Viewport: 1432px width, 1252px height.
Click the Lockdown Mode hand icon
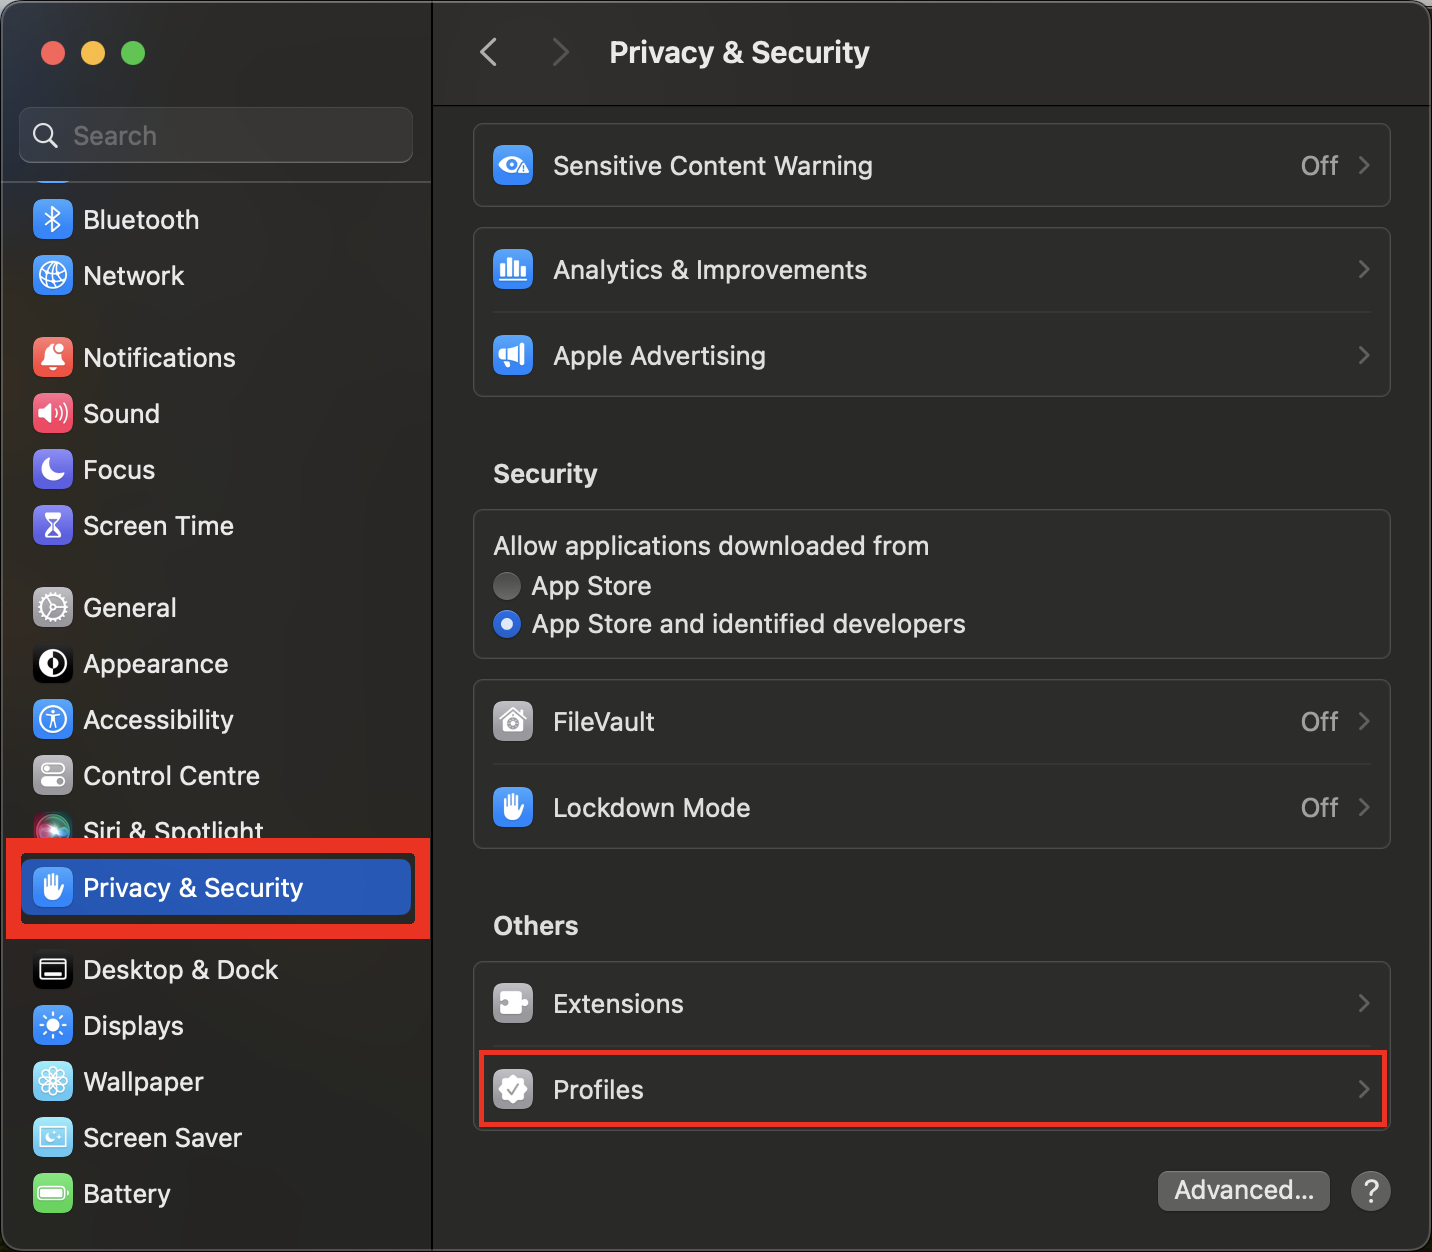tap(513, 808)
